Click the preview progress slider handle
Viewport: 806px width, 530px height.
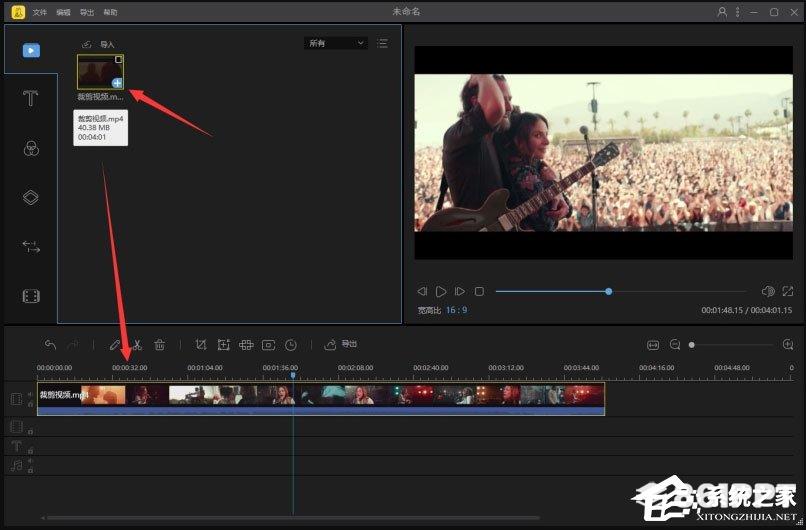click(x=609, y=291)
